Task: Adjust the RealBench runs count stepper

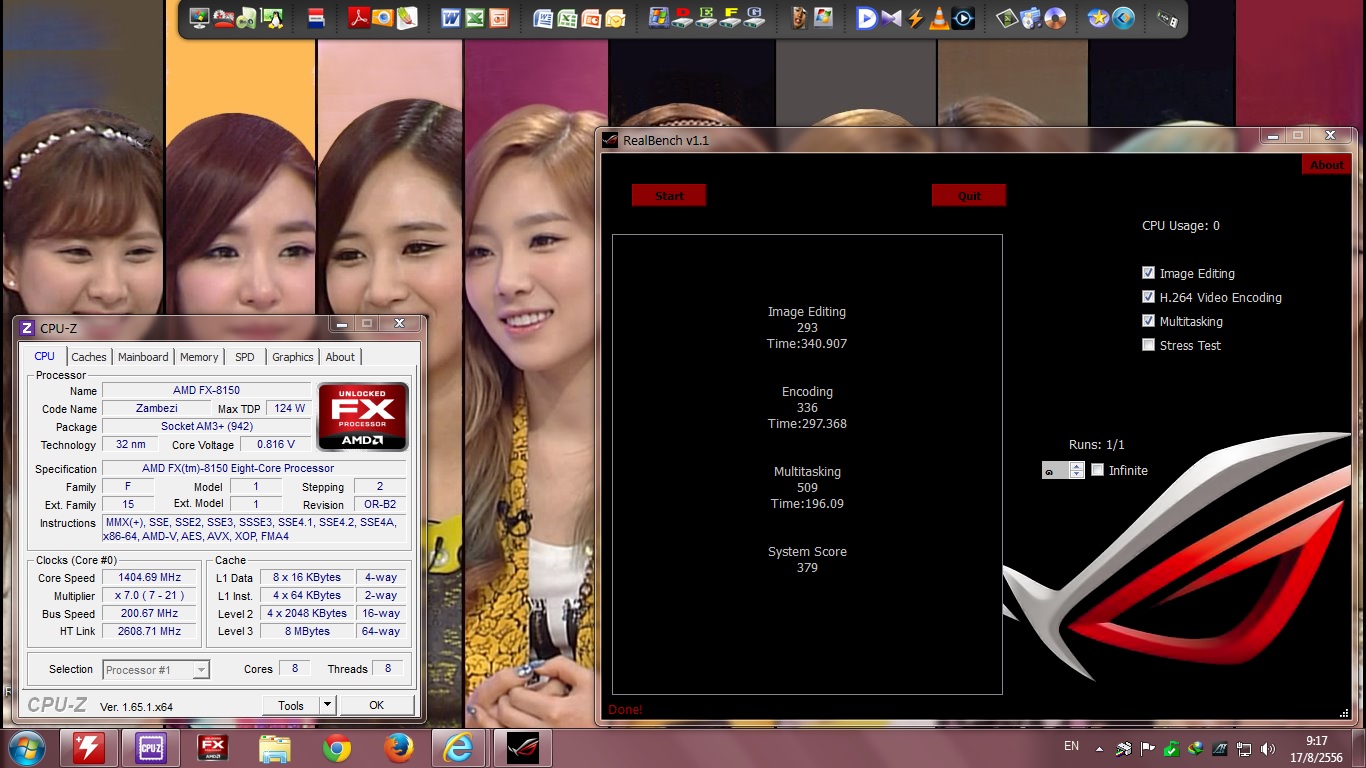Action: 1077,470
